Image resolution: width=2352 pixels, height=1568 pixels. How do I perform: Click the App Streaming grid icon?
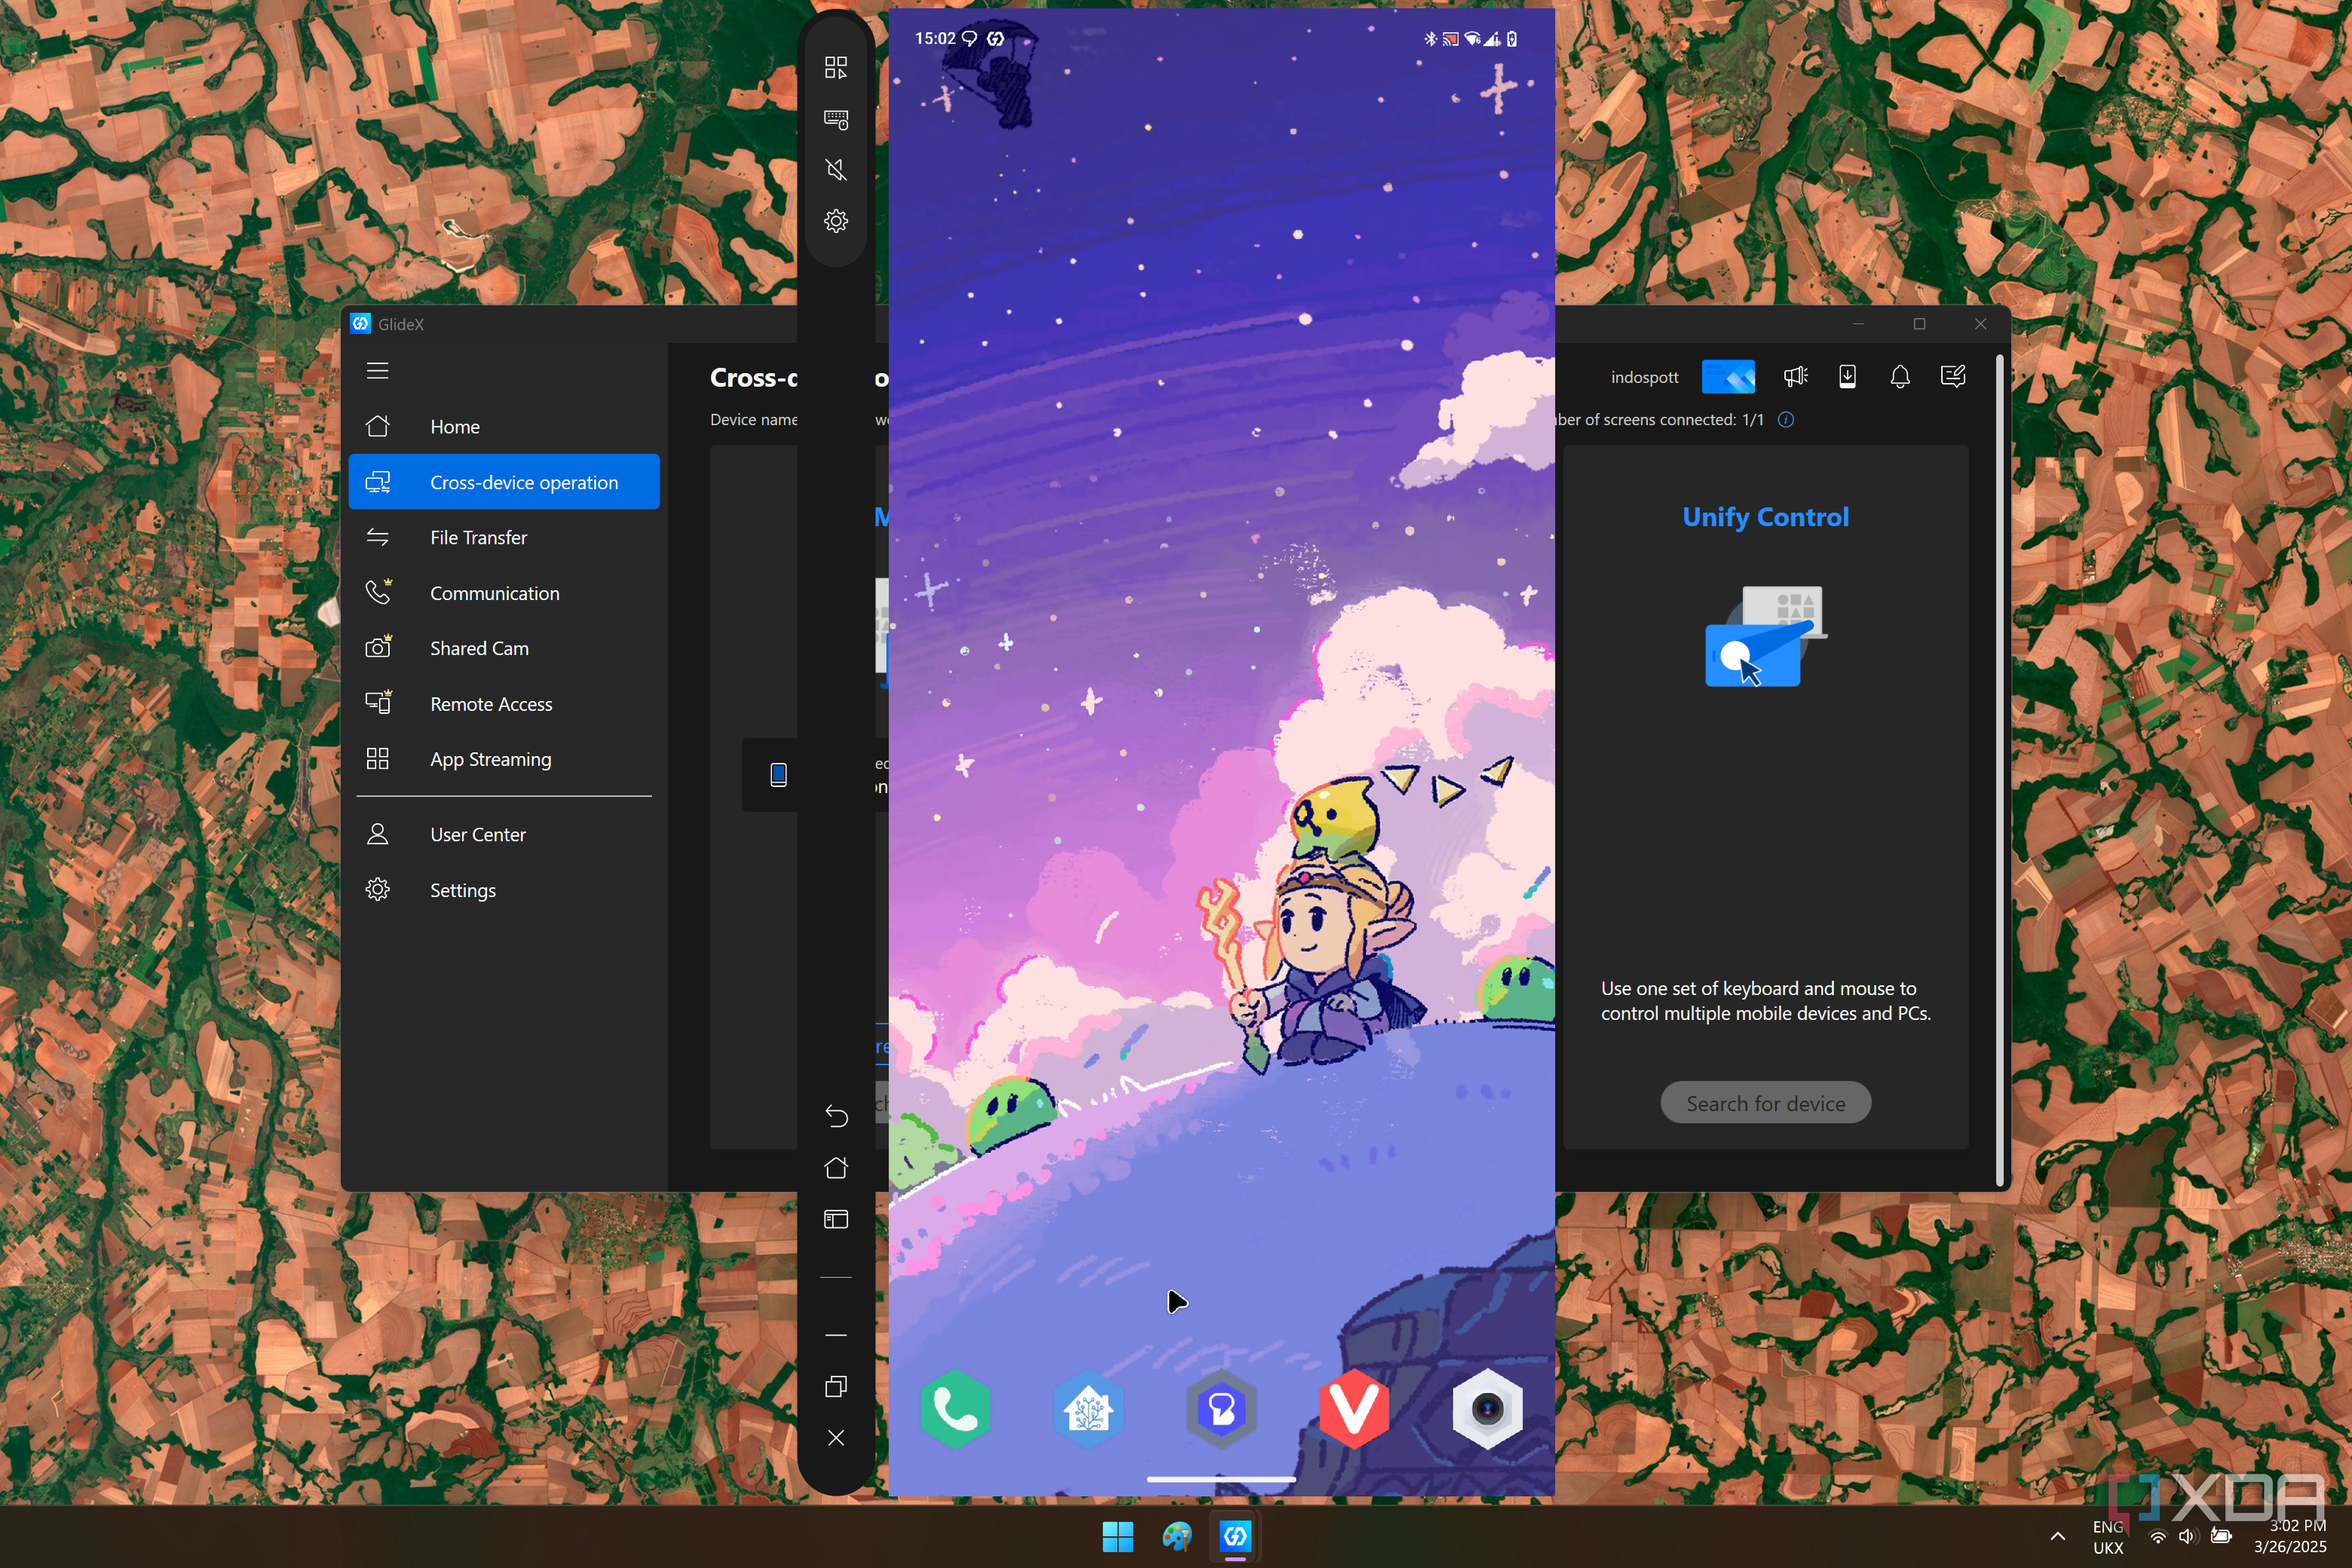click(x=377, y=759)
